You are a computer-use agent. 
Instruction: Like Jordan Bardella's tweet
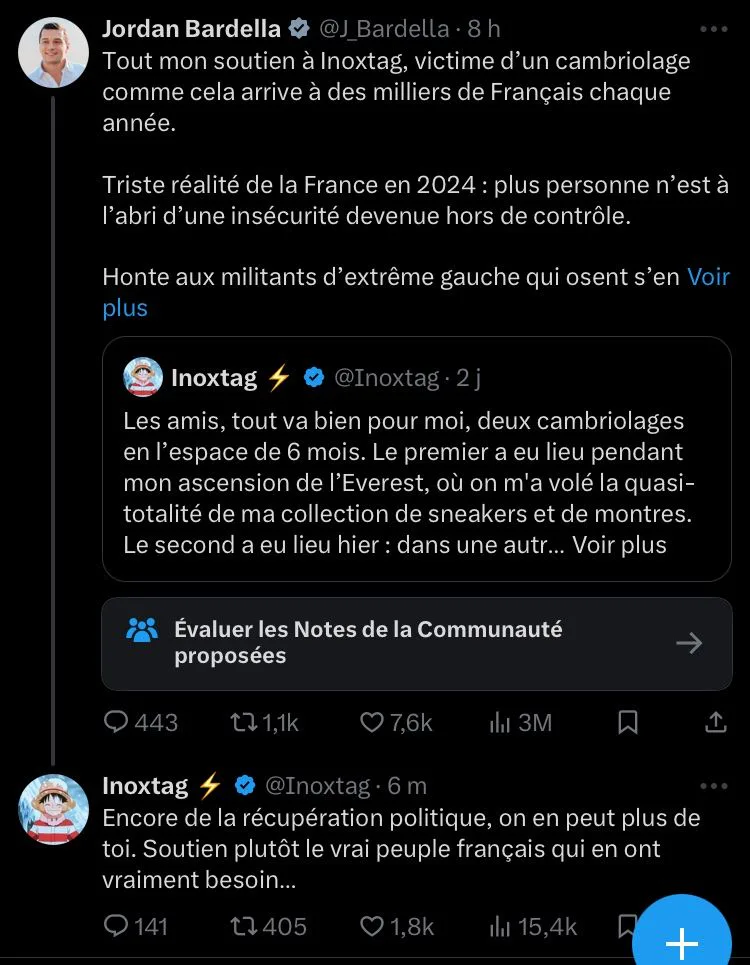click(x=396, y=722)
